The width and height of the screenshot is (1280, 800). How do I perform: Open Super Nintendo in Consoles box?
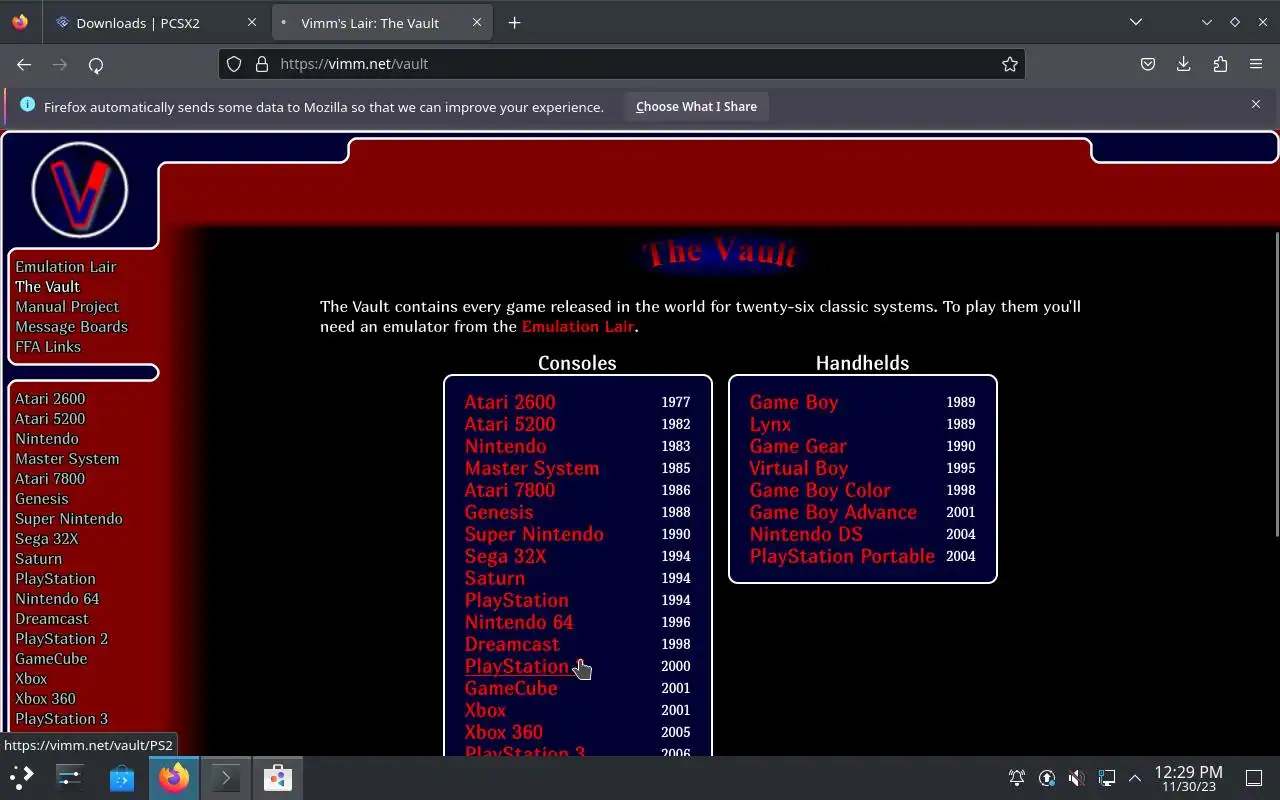tap(534, 534)
